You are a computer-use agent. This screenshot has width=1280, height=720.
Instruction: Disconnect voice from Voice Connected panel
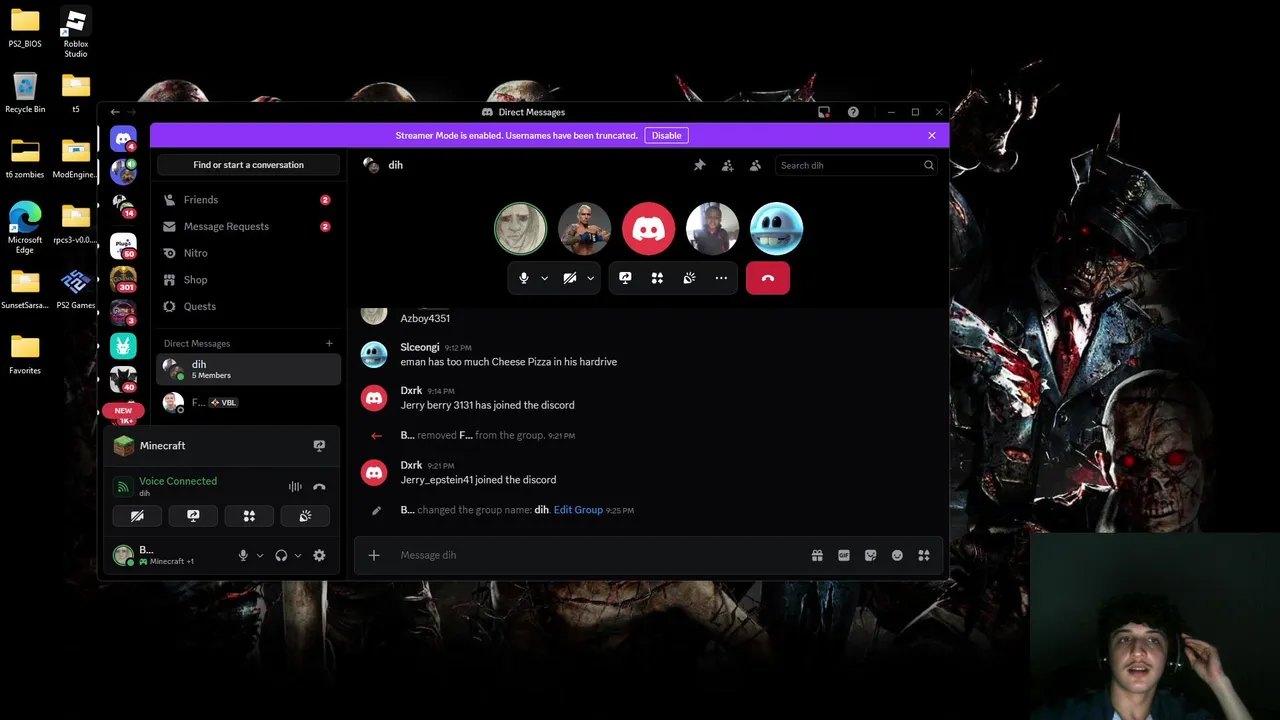(x=319, y=487)
